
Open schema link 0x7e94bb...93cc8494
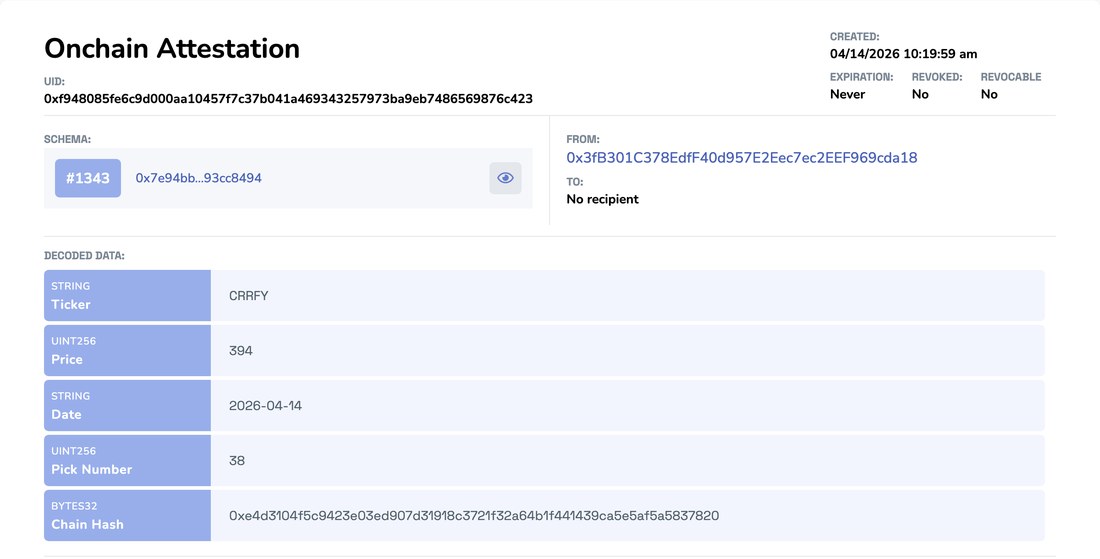[x=199, y=178]
